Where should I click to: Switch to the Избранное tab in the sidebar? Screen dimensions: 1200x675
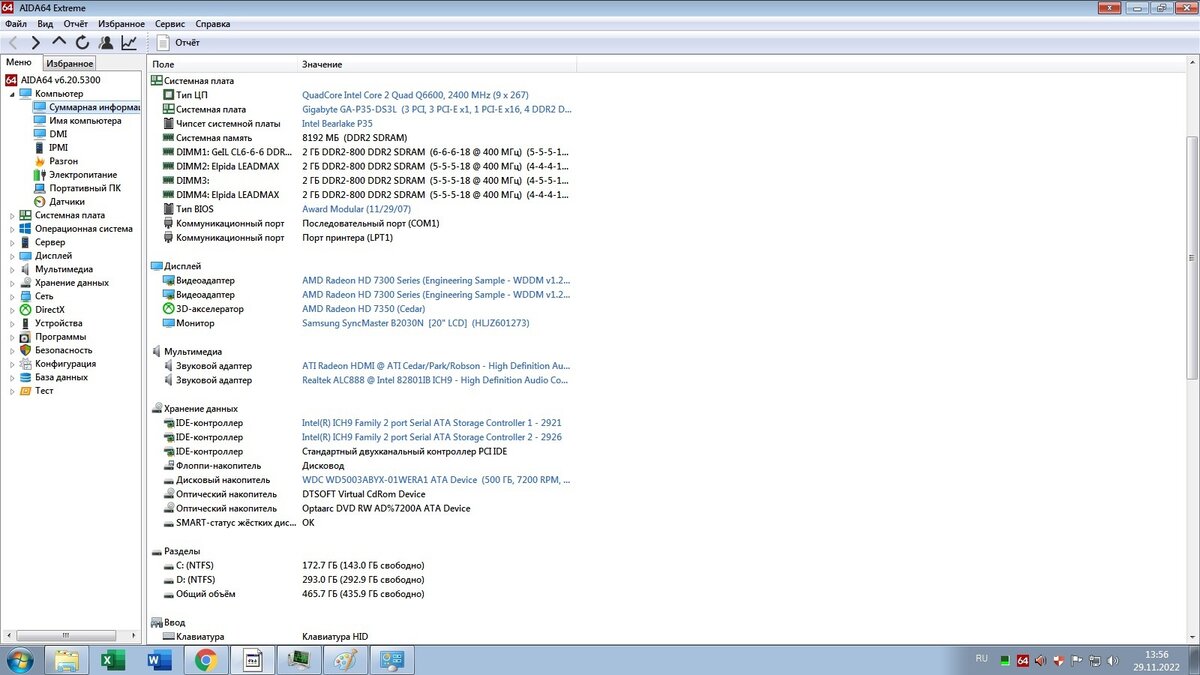[70, 63]
